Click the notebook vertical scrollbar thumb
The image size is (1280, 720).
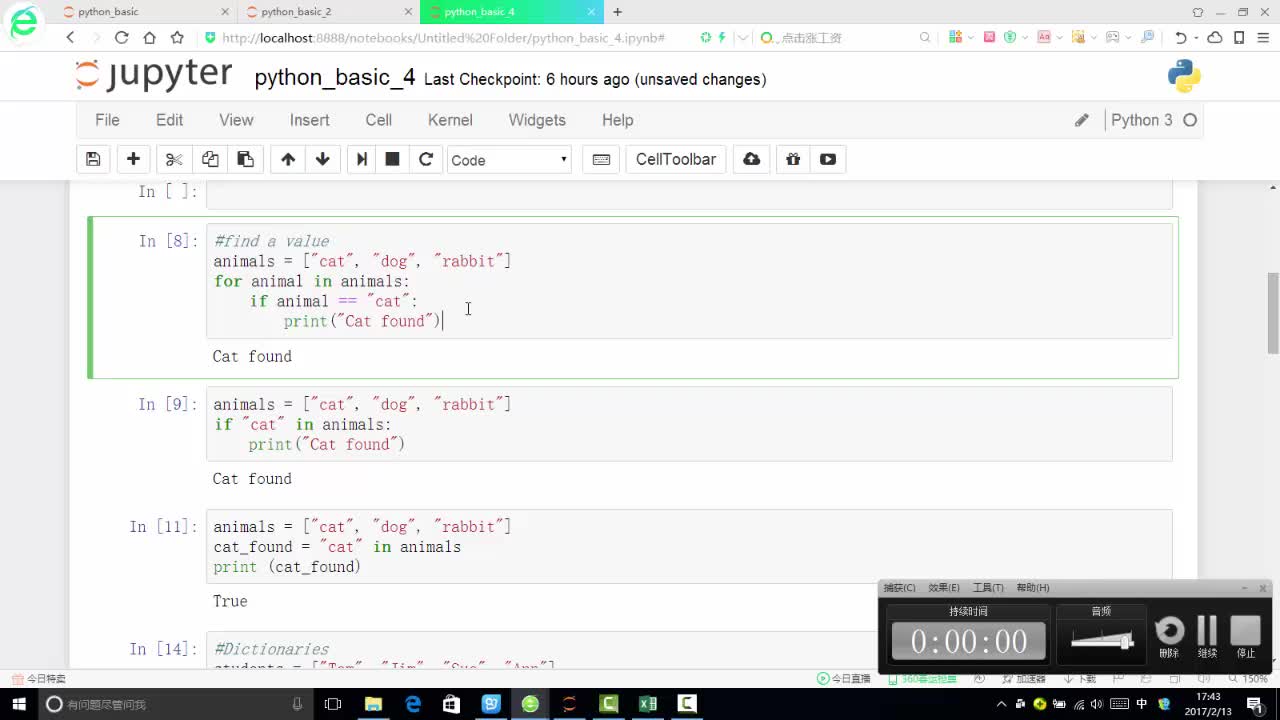coord(1273,313)
